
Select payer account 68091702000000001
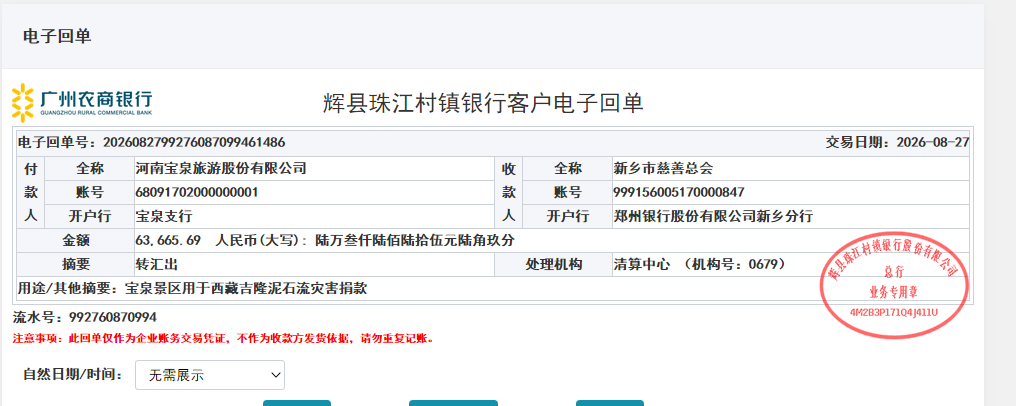pyautogui.click(x=197, y=192)
